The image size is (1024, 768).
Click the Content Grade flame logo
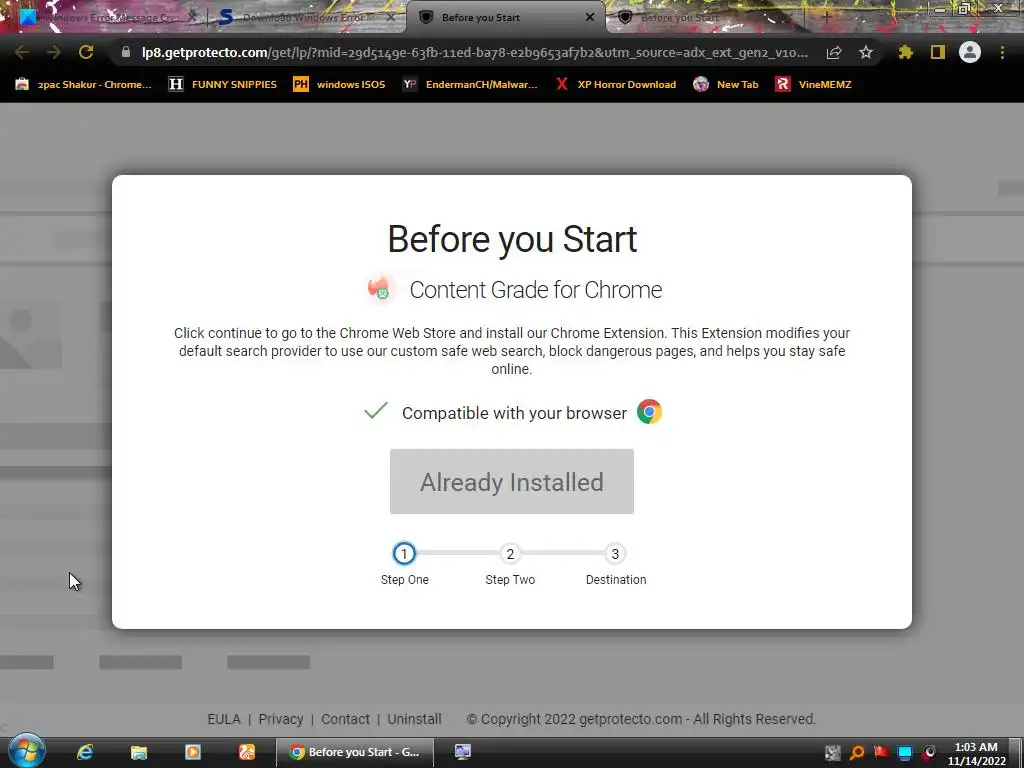click(379, 289)
